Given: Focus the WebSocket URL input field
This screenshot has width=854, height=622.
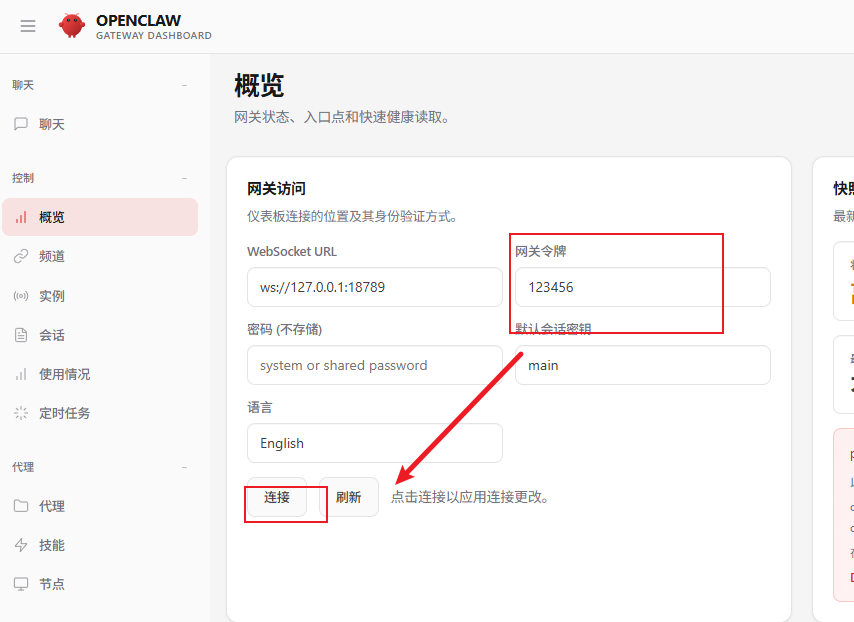Looking at the screenshot, I should point(374,287).
